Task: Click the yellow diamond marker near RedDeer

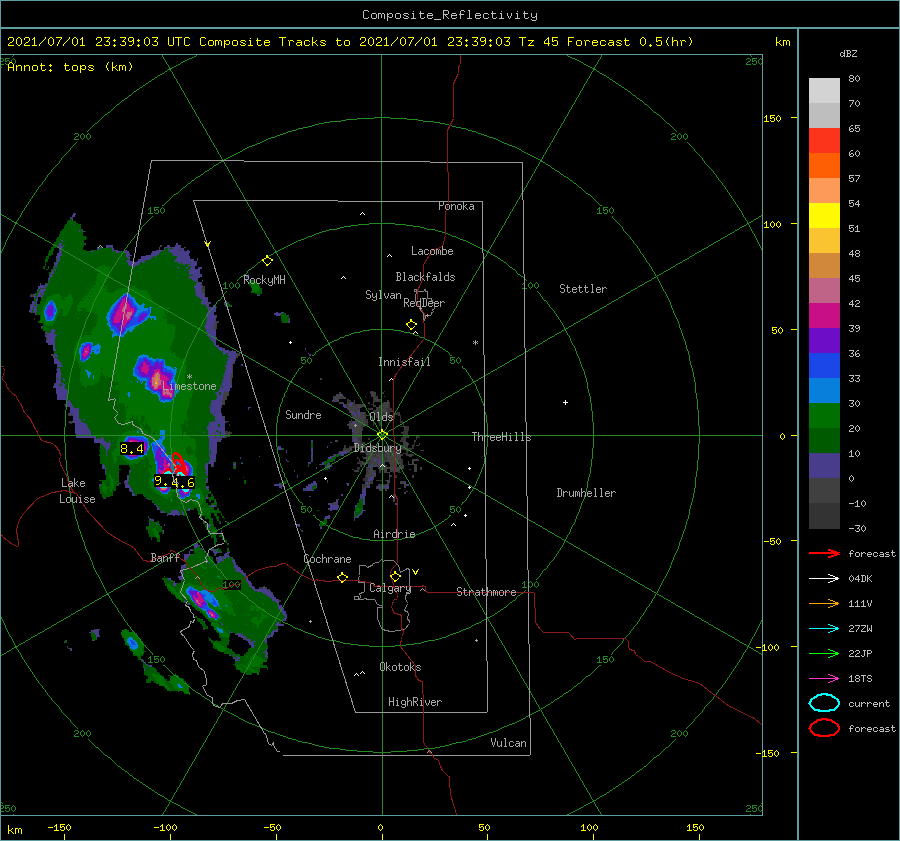Action: pyautogui.click(x=412, y=325)
